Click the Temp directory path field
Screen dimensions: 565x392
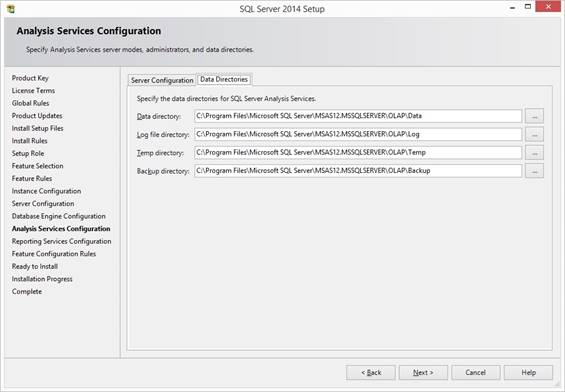pyautogui.click(x=358, y=152)
